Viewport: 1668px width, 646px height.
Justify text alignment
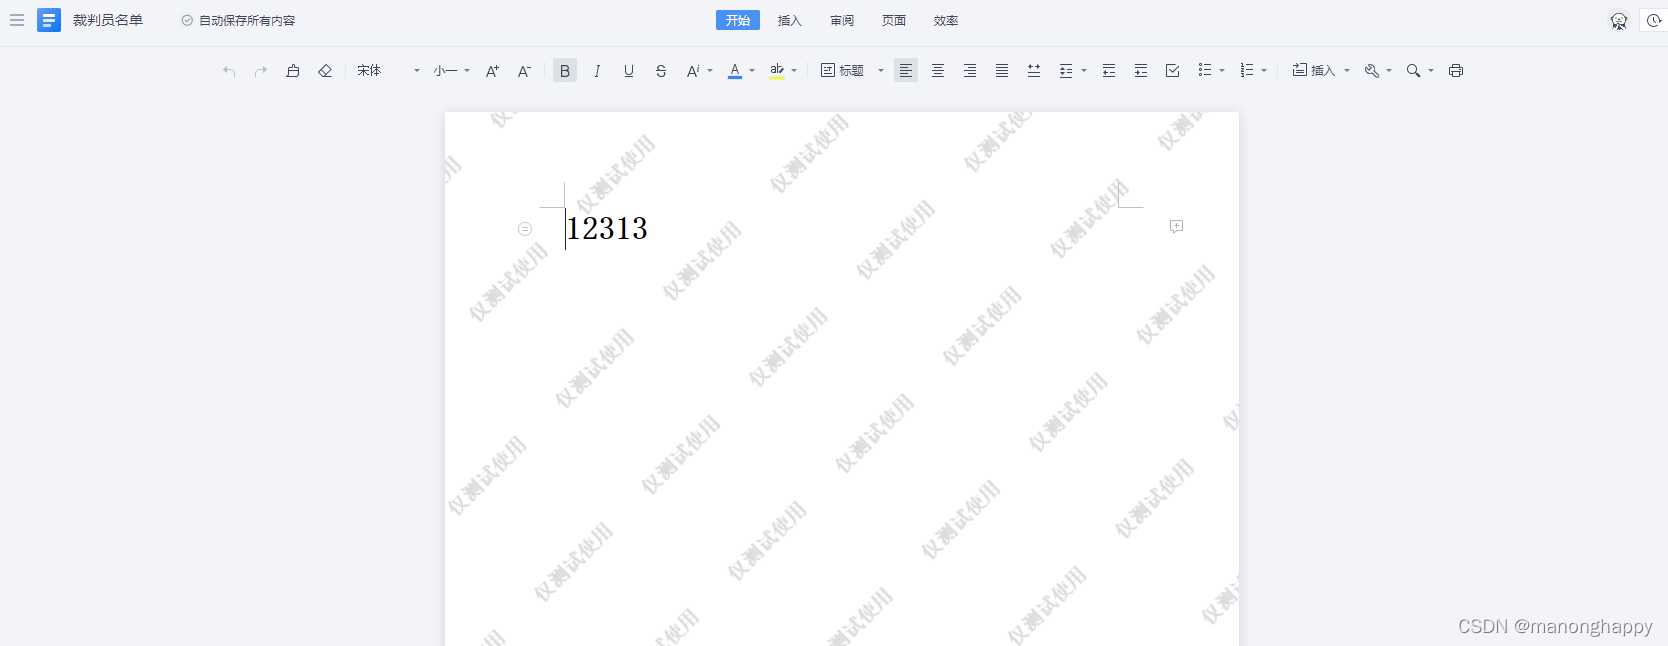coord(1002,71)
